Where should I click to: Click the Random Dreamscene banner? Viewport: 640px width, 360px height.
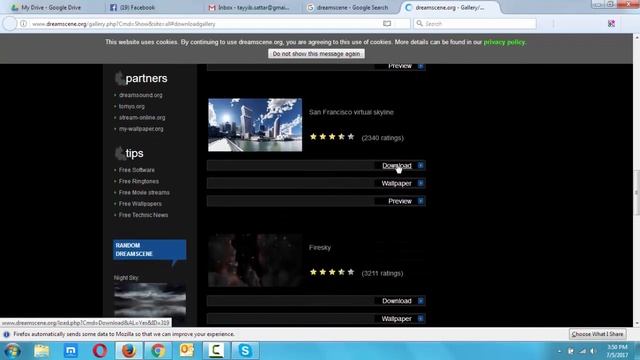(149, 249)
